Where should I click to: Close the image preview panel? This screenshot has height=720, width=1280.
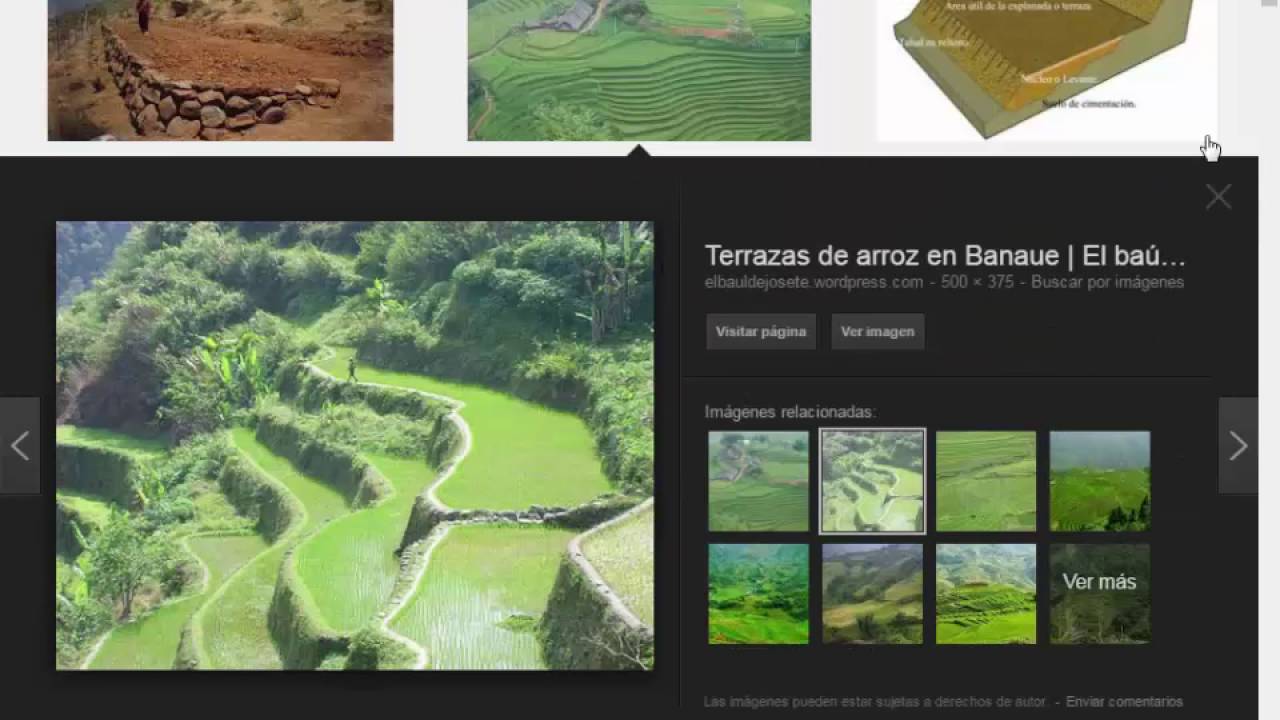click(x=1218, y=197)
